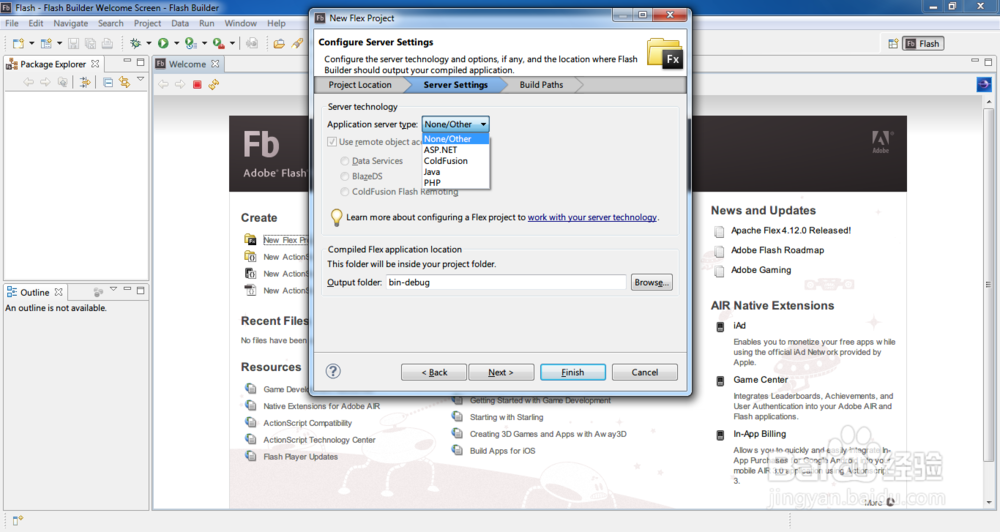Select the Package Explorer tab
1000x532 pixels.
(52, 64)
